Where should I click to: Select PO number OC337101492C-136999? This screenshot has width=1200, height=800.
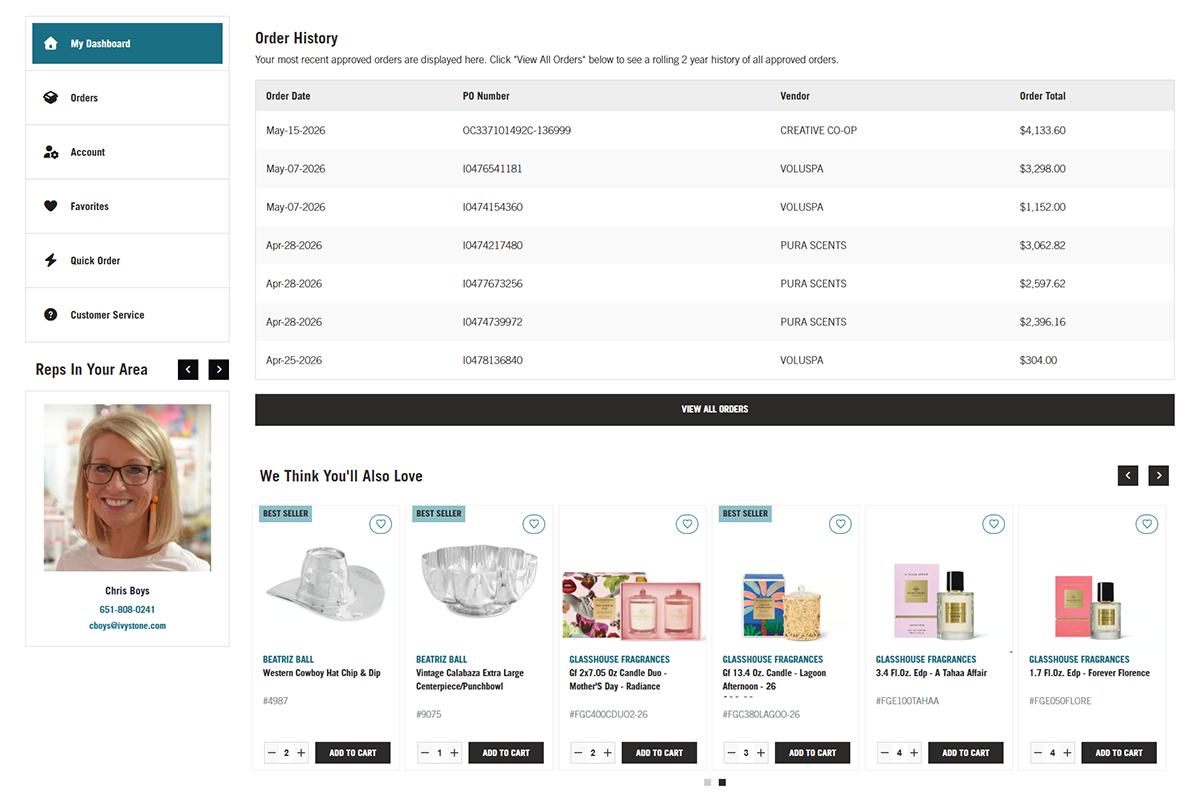[517, 131]
